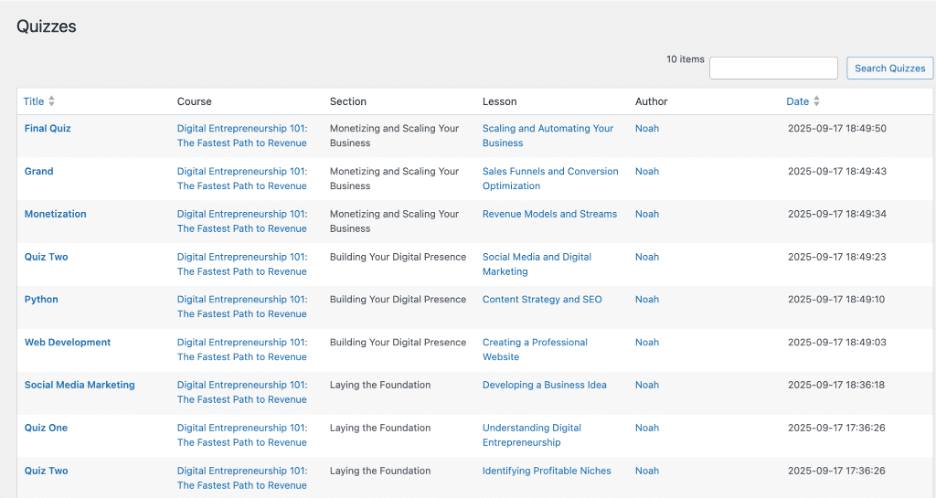The height and width of the screenshot is (498, 936).
Task: Click the Section column header
Action: [348, 102]
